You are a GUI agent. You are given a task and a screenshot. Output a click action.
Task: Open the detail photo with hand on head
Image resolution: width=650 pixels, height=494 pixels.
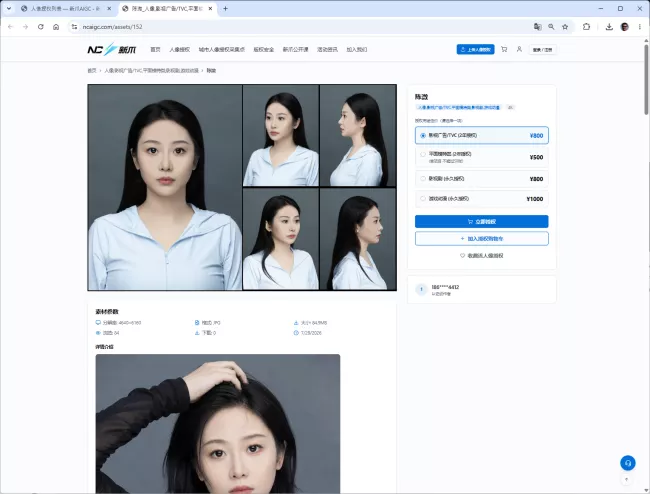pos(218,424)
